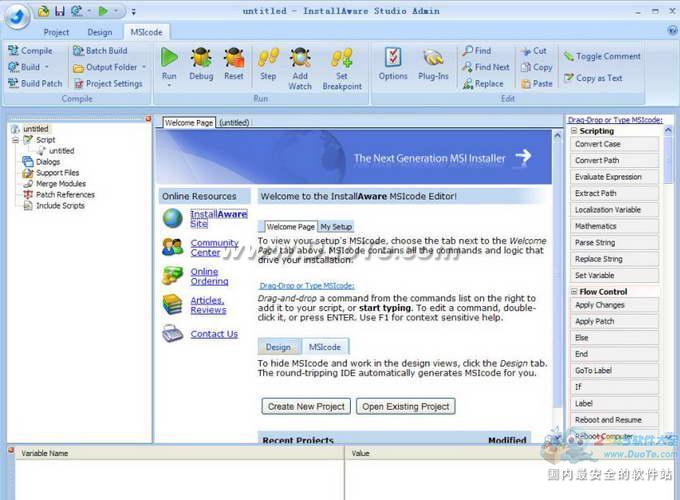The image size is (680, 500).
Task: Collapse the Script tree node
Action: point(15,140)
